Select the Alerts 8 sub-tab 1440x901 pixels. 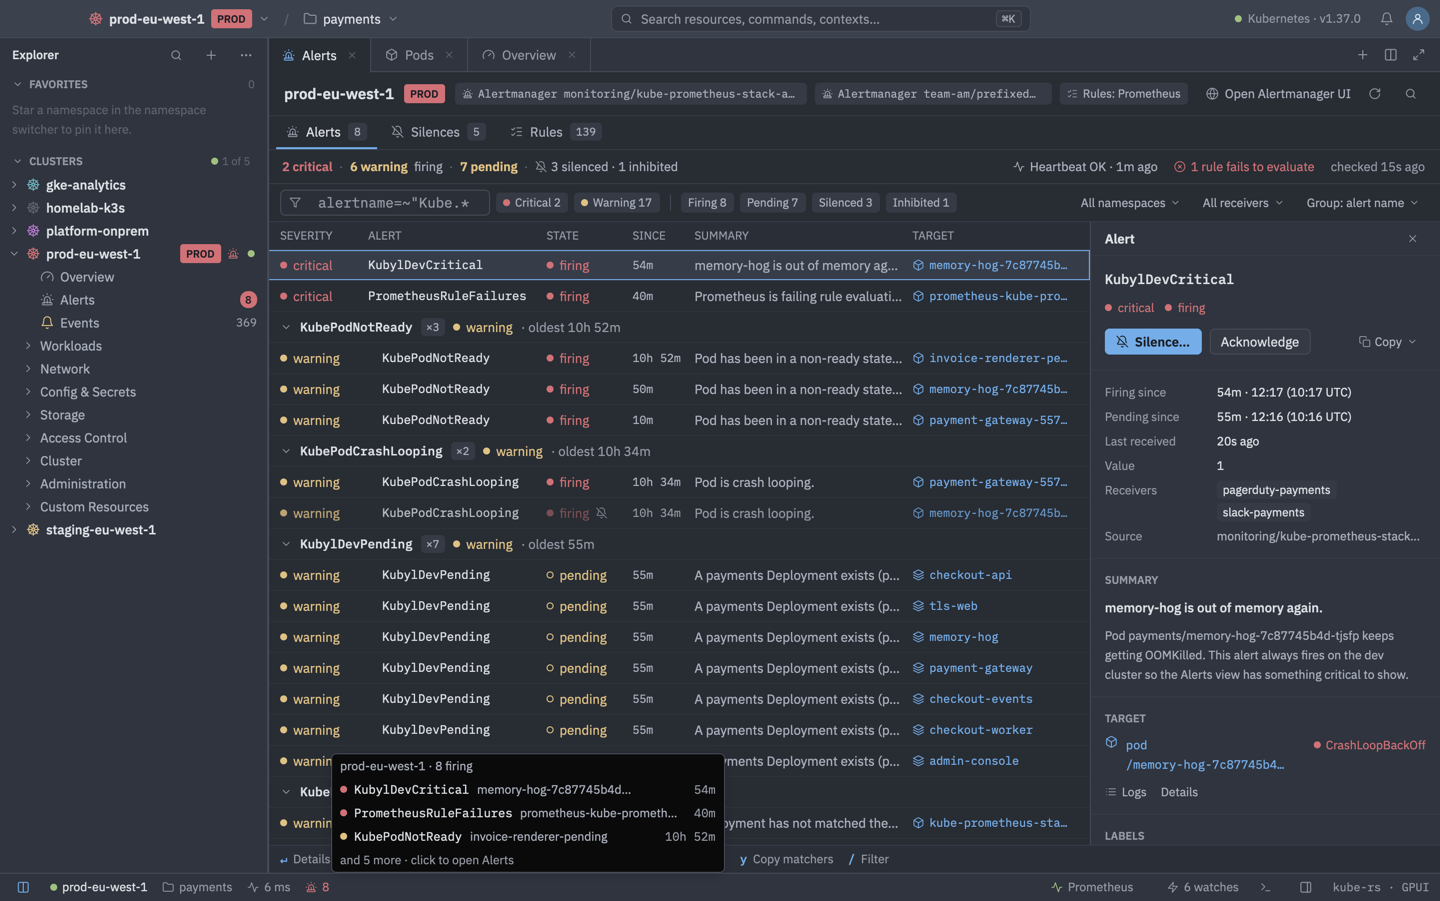326,132
